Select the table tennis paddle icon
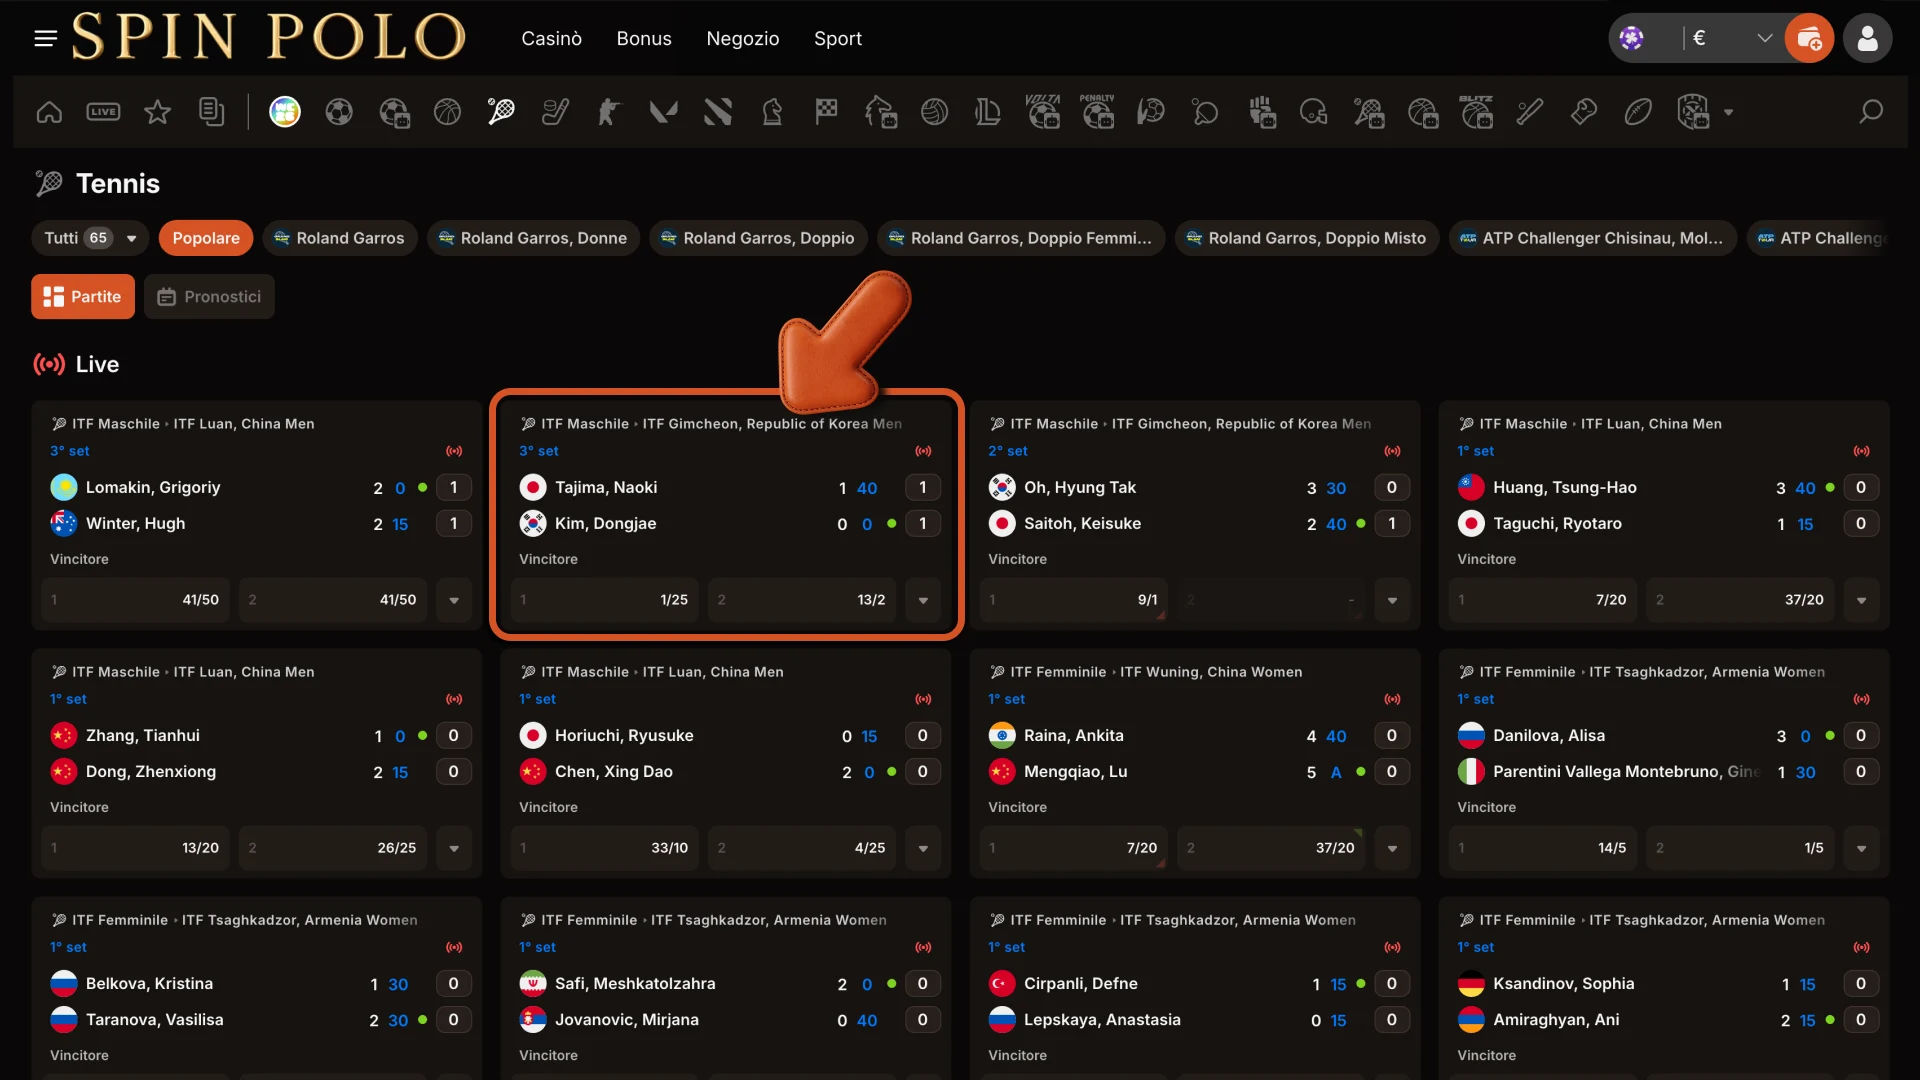Viewport: 1920px width, 1080px height. [1205, 112]
